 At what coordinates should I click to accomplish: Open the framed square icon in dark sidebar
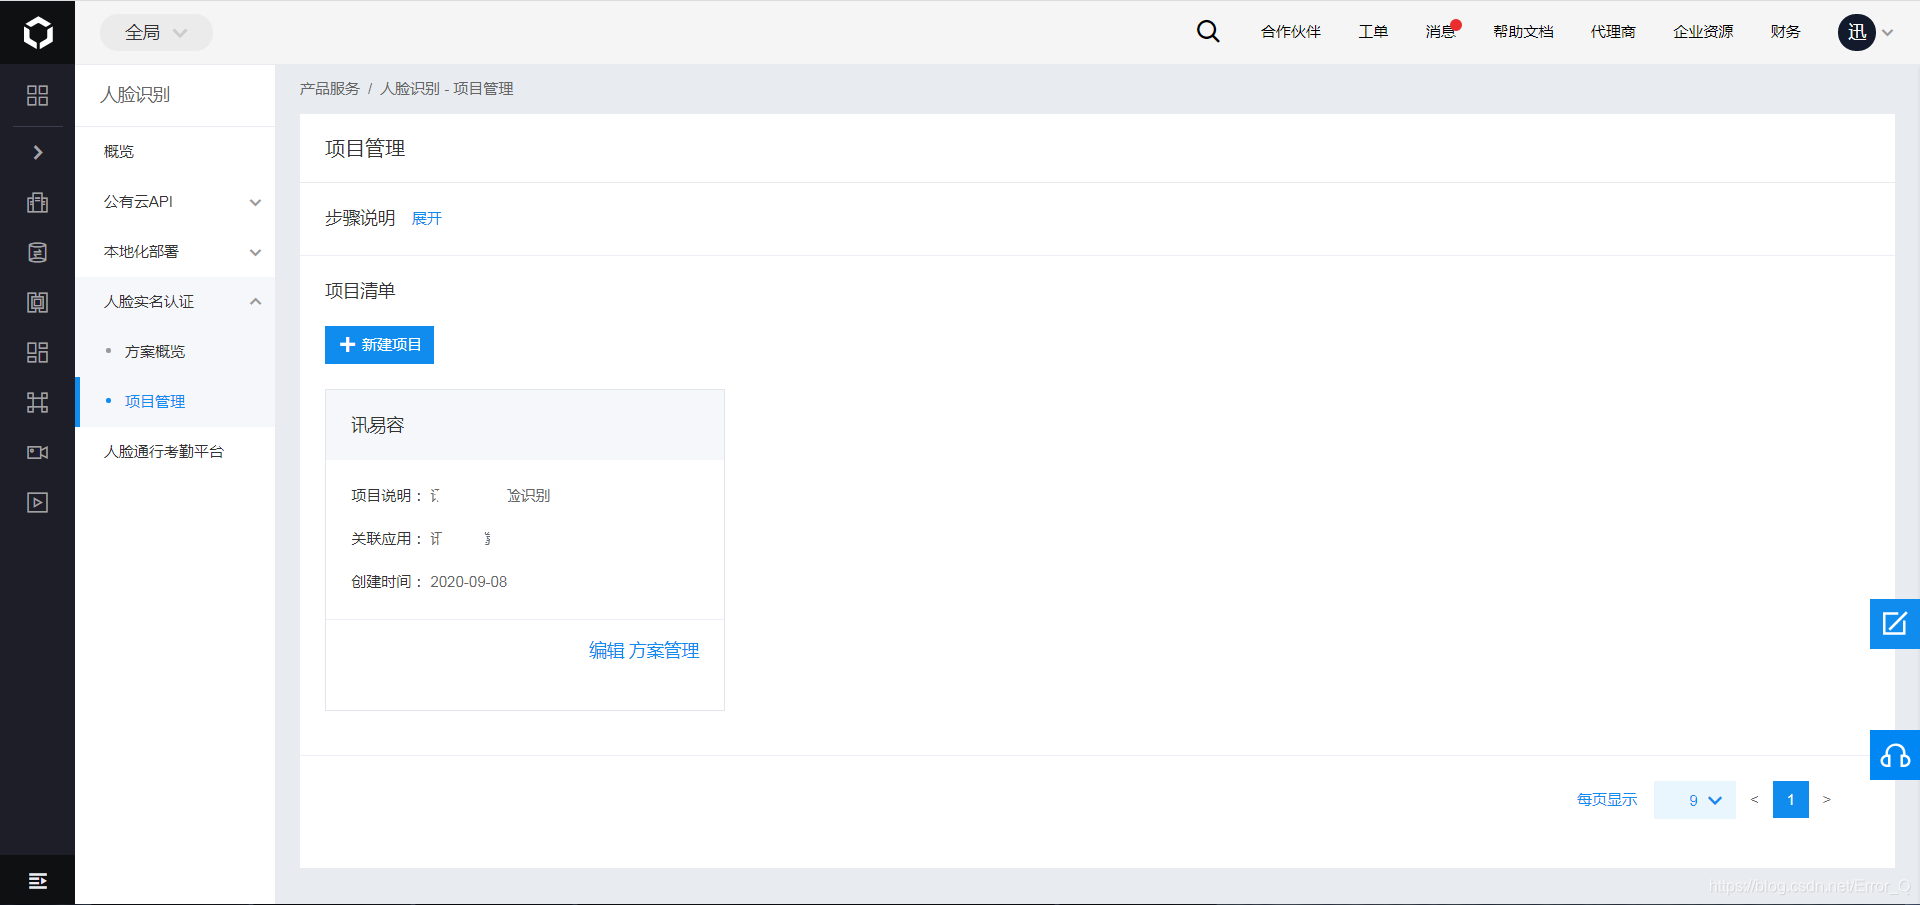(37, 302)
